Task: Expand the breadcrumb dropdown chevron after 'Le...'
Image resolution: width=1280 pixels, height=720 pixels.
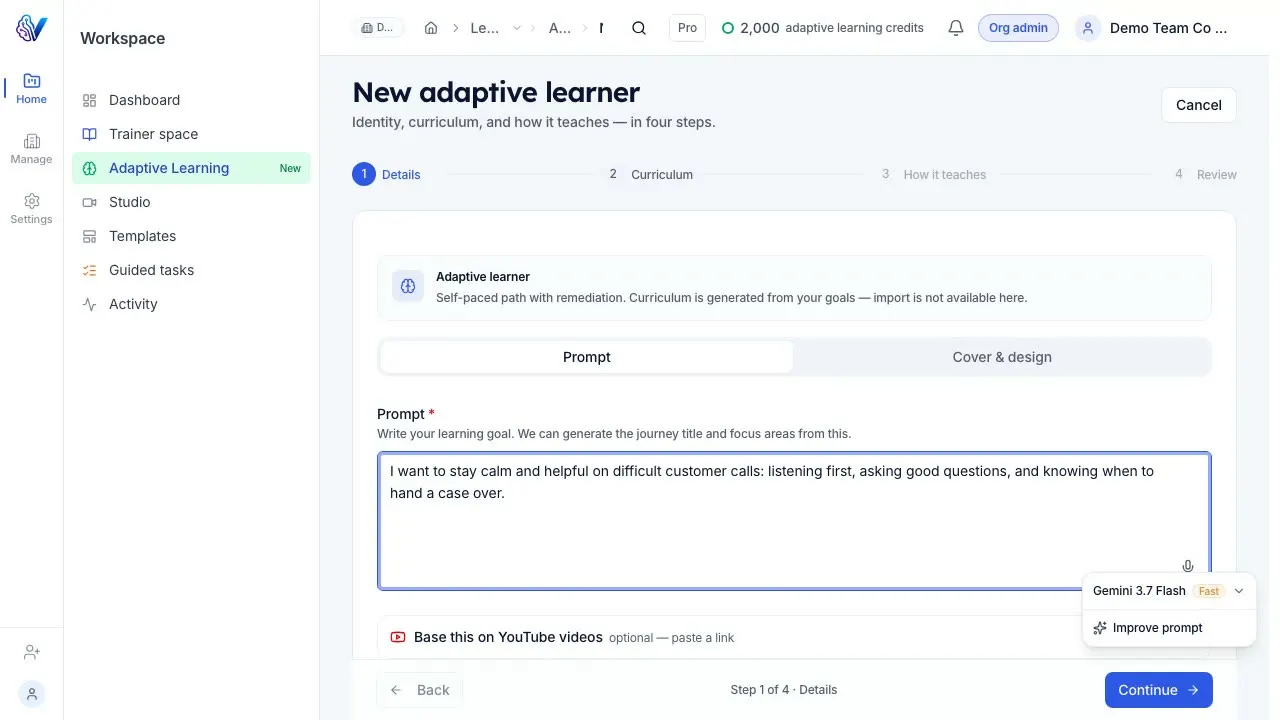Action: pyautogui.click(x=517, y=28)
